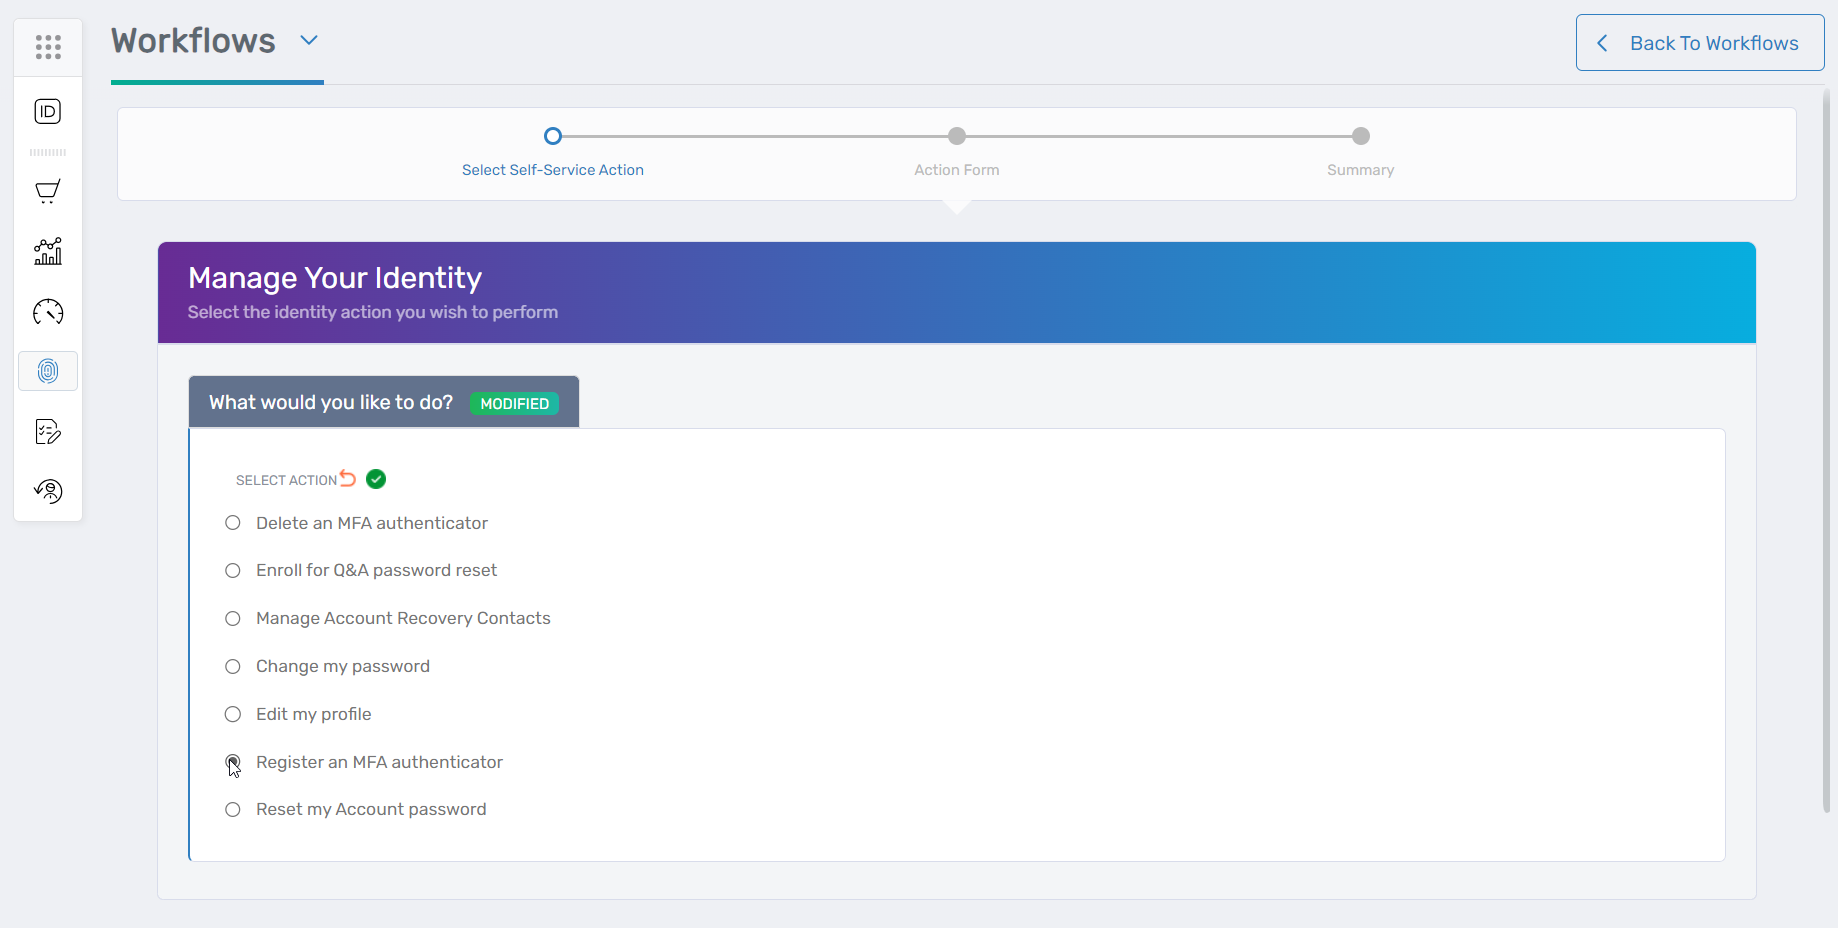Open the Workflows dropdown chevron
Image resolution: width=1838 pixels, height=928 pixels.
[308, 41]
